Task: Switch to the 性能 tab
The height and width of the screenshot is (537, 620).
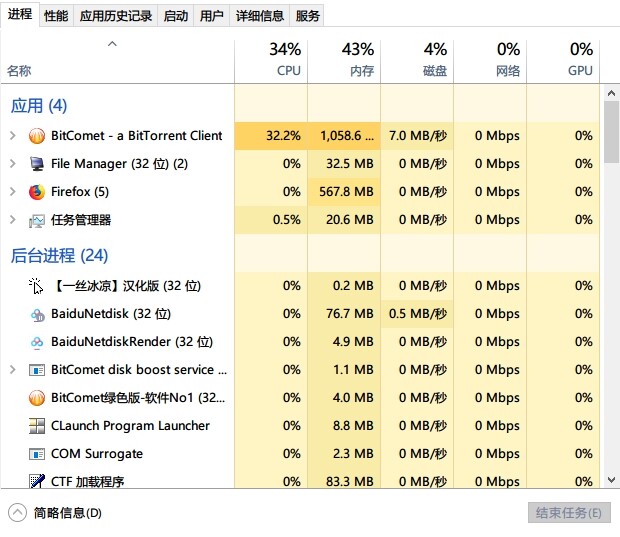Action: pyautogui.click(x=56, y=16)
